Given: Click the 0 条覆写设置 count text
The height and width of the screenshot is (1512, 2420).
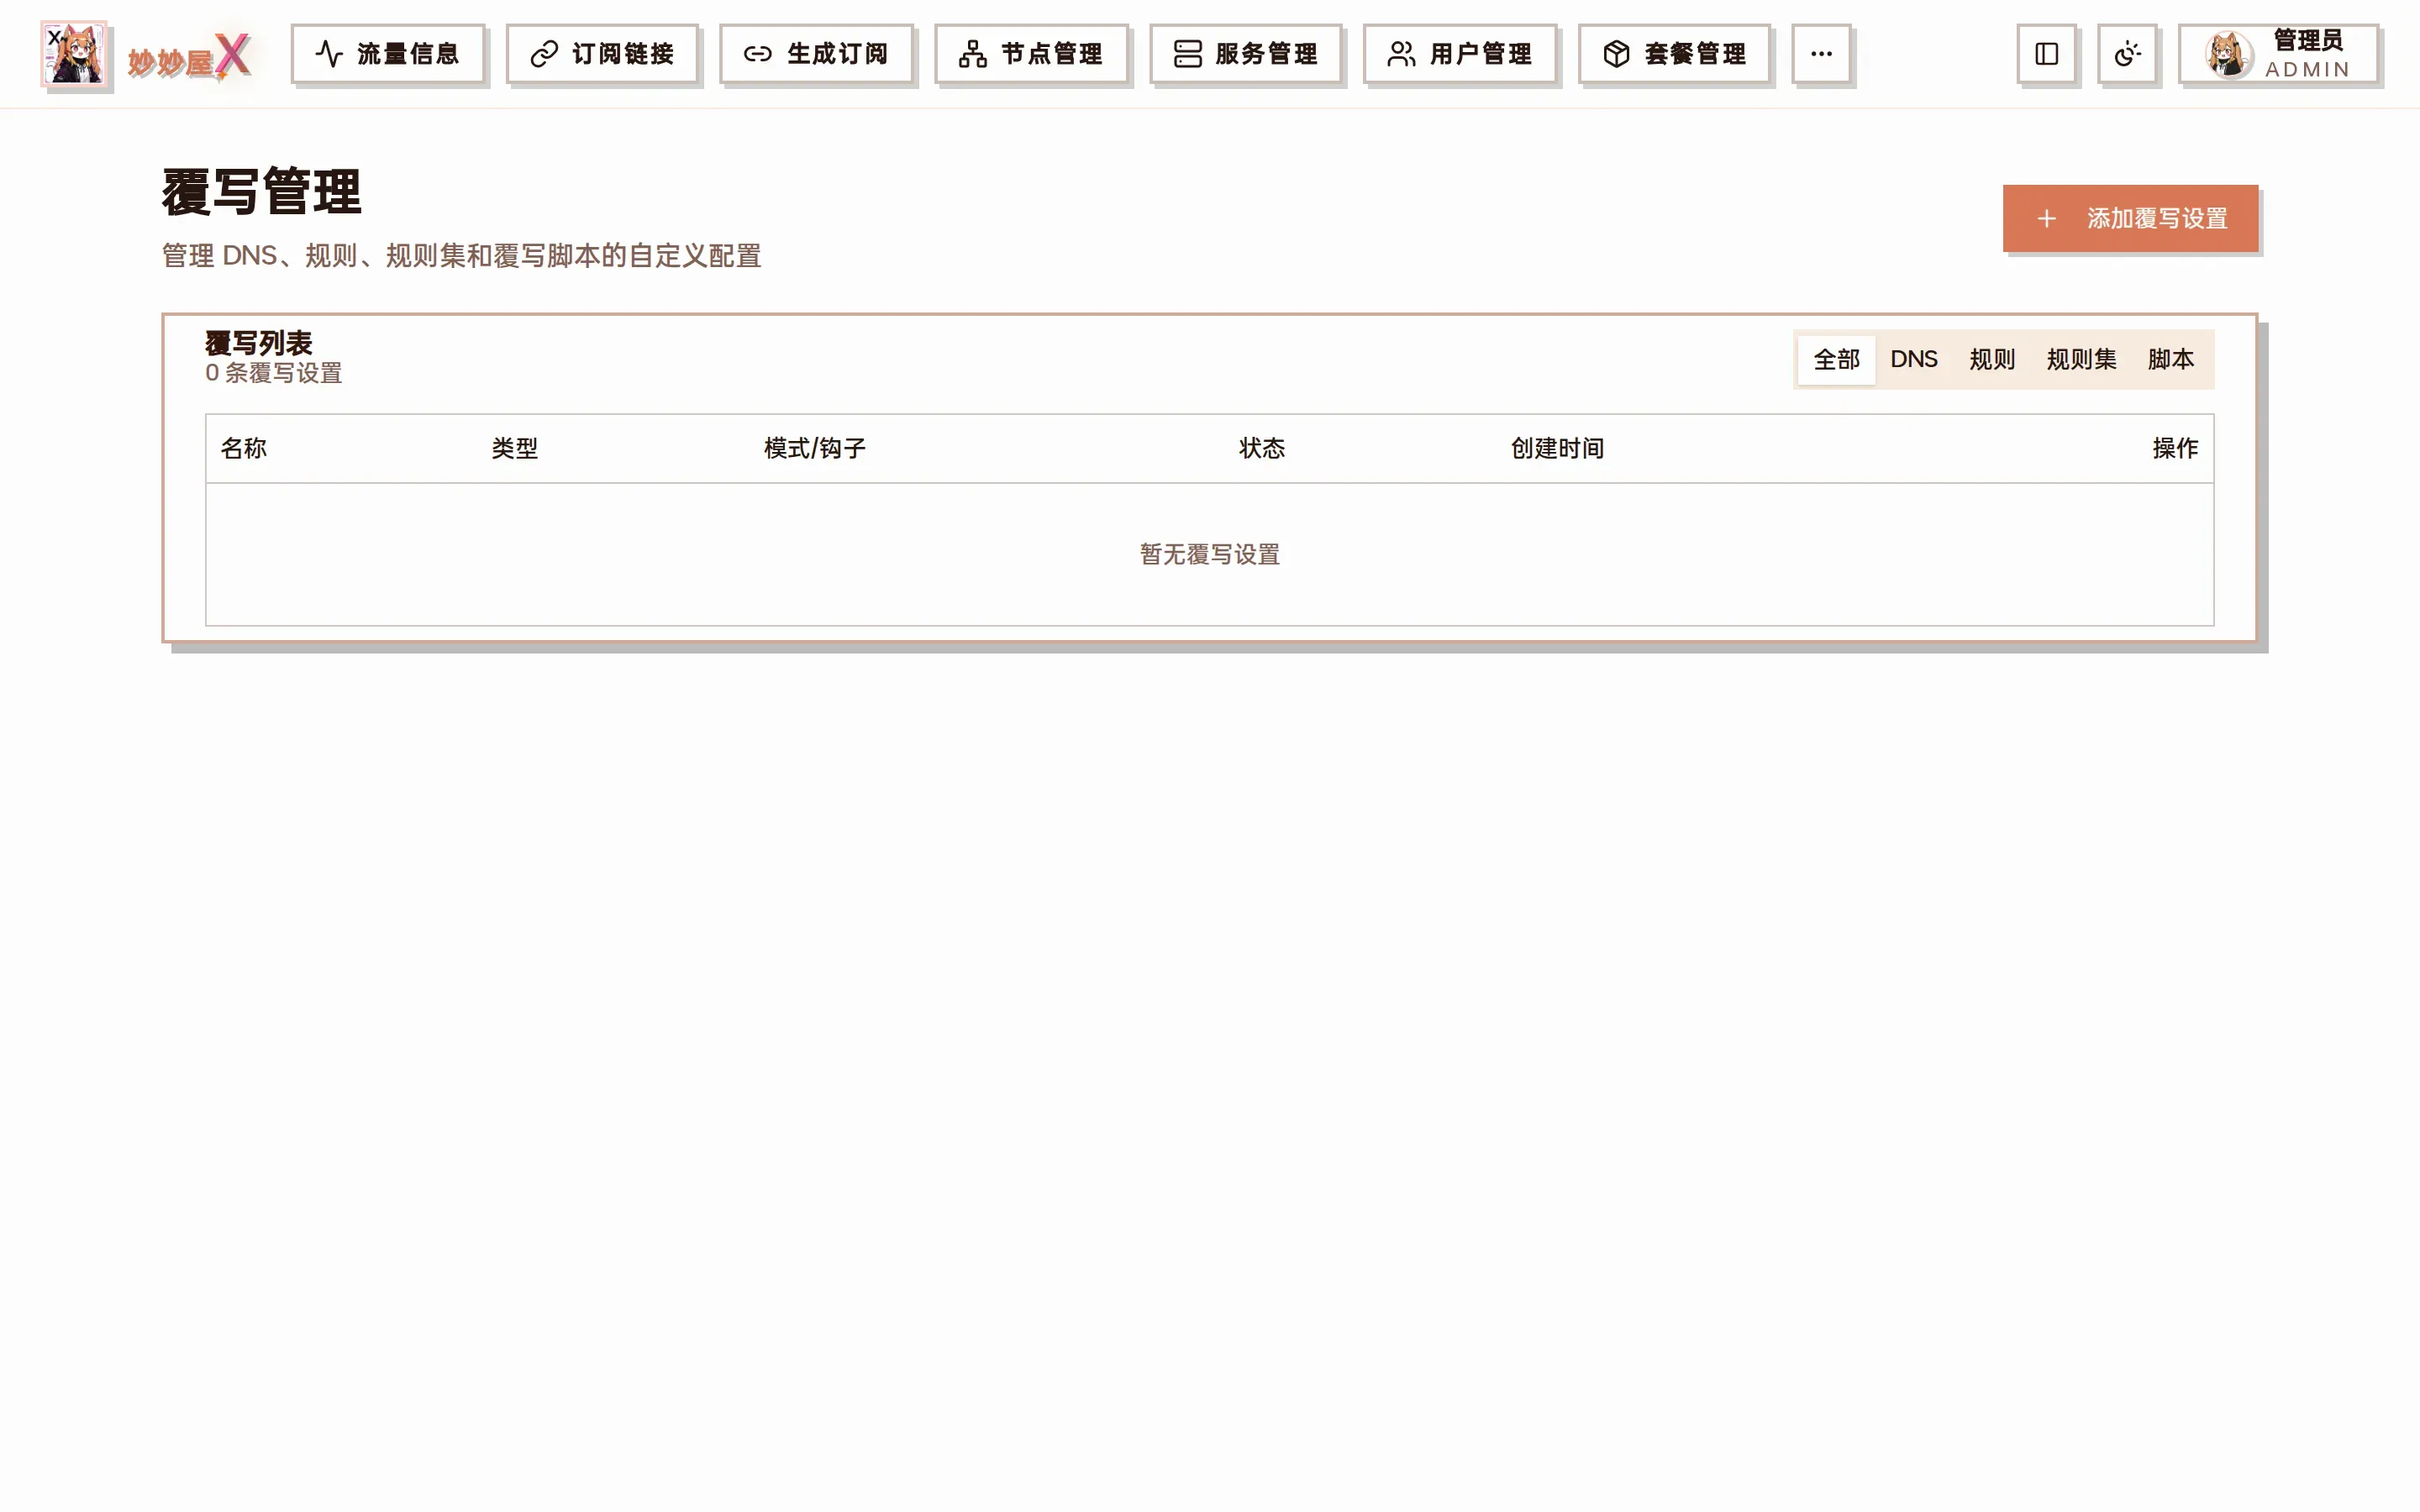Looking at the screenshot, I should 274,374.
